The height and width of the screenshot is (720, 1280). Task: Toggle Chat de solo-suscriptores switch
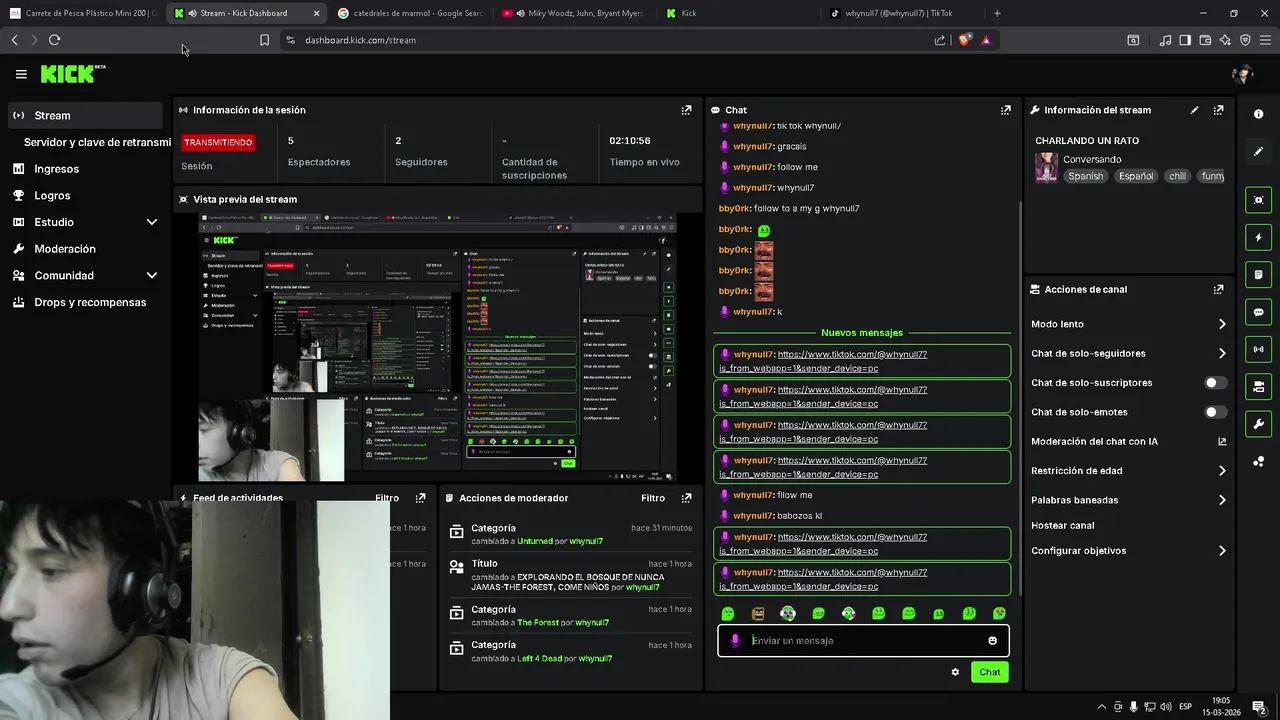click(1216, 383)
